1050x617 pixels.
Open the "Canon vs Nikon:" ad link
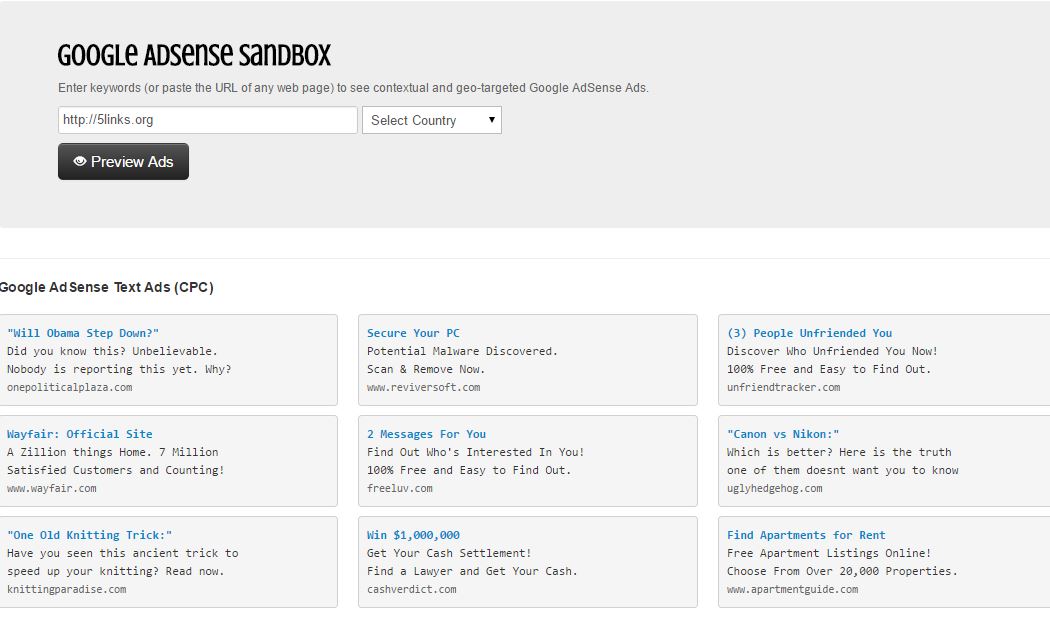pos(783,434)
